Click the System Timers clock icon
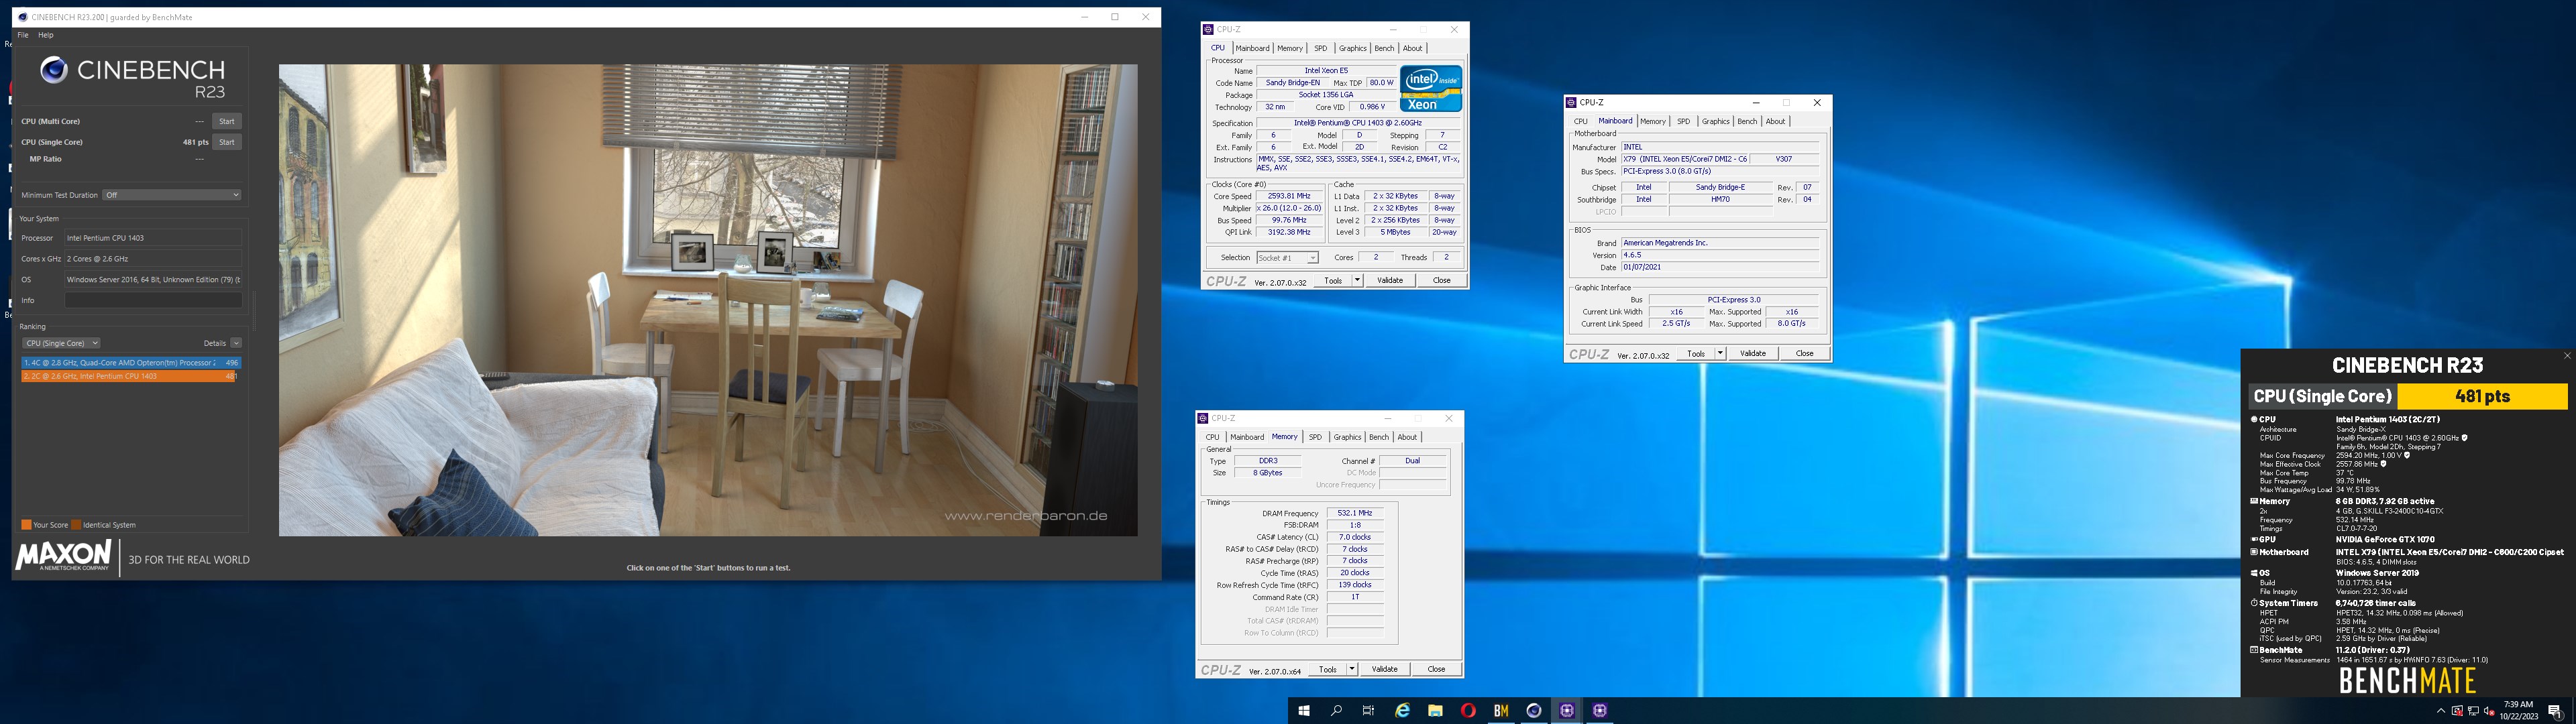 tap(2254, 603)
